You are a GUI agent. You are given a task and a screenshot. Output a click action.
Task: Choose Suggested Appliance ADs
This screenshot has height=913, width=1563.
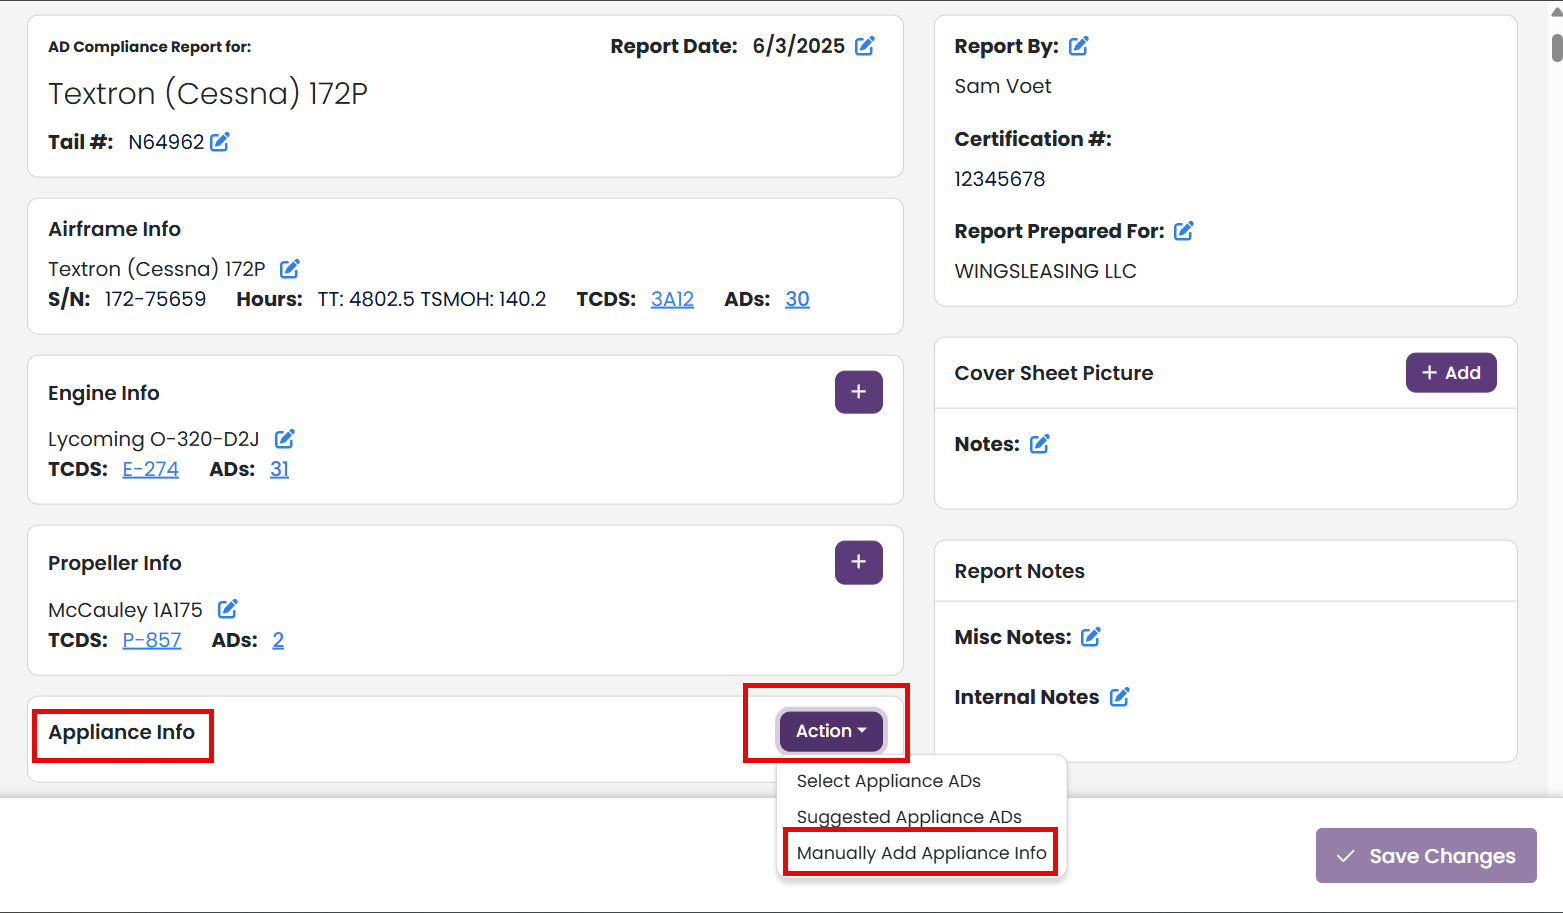point(909,817)
